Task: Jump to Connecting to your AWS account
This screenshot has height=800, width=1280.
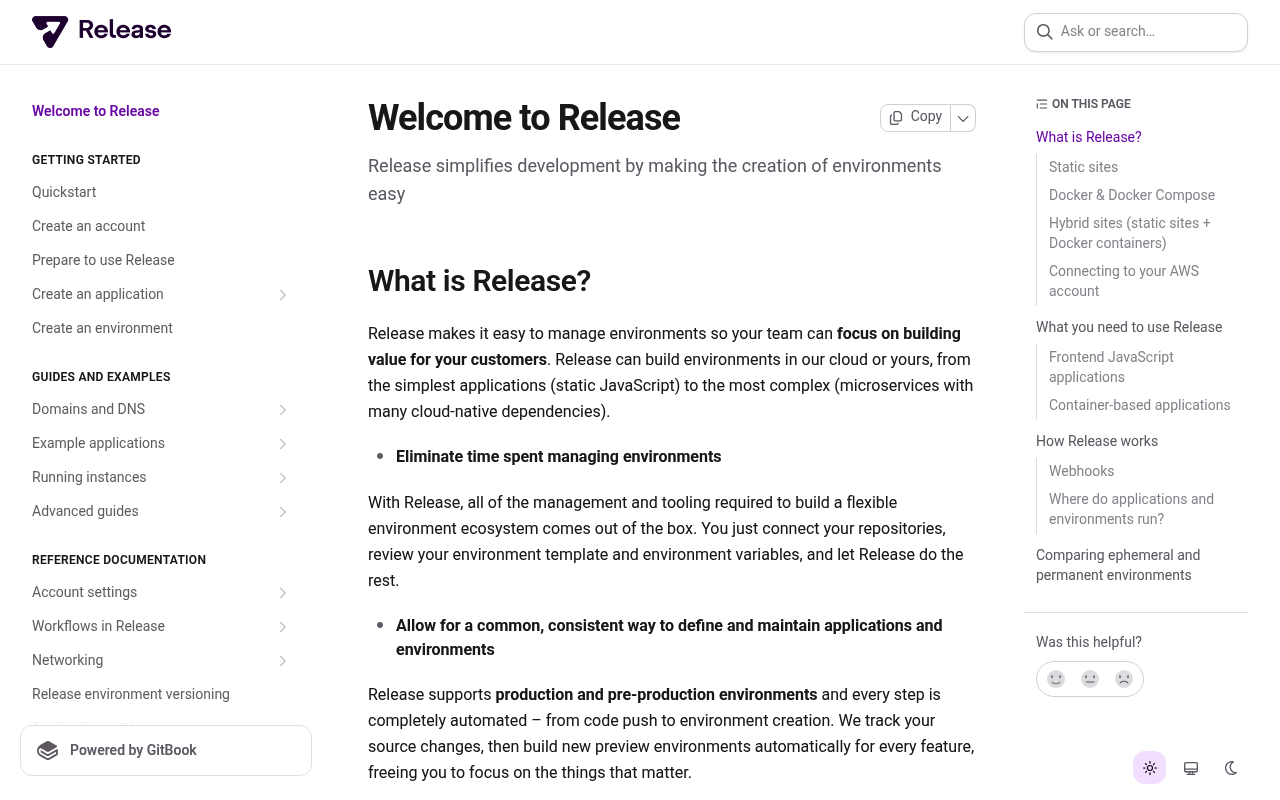Action: 1124,281
